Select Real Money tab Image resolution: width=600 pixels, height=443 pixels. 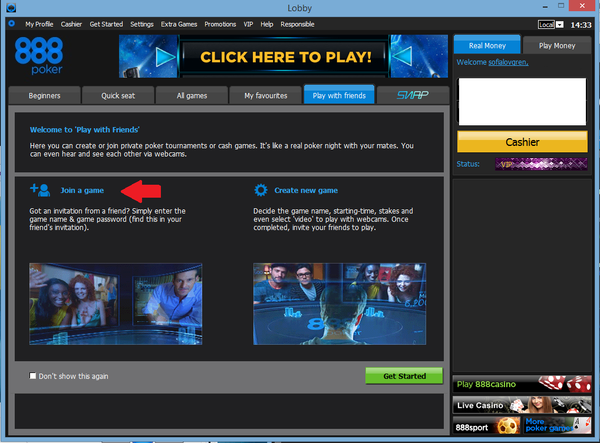487,45
